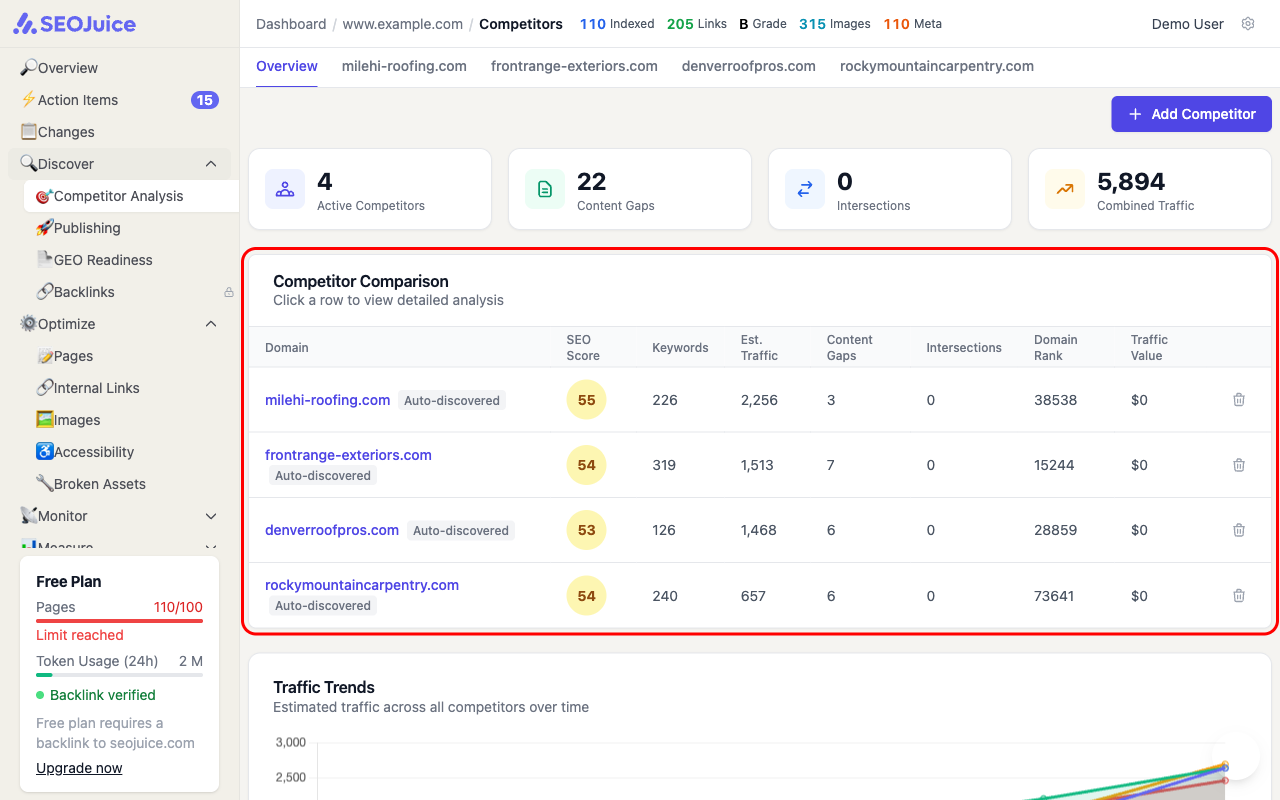Click the Accessibility wheelchair icon

tap(45, 452)
